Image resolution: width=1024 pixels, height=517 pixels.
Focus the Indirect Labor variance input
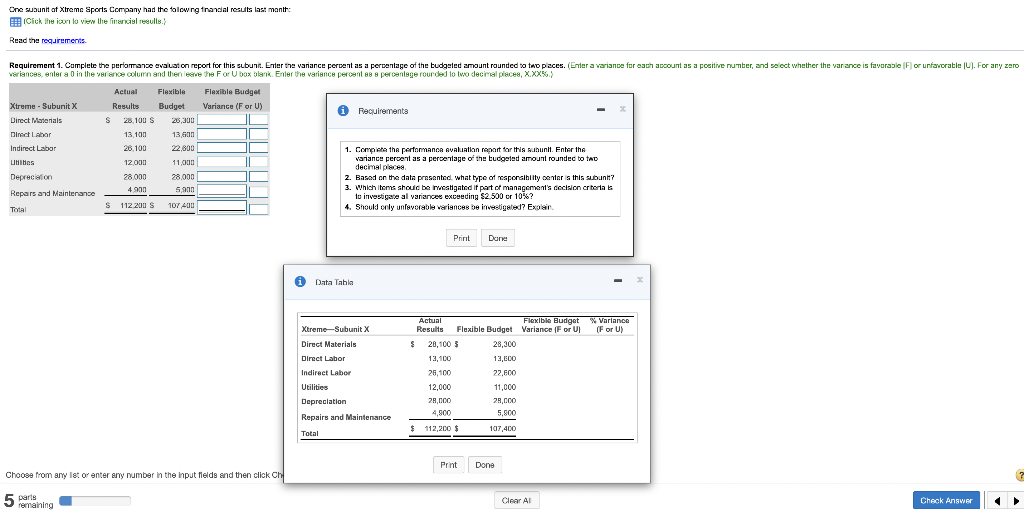pos(222,148)
